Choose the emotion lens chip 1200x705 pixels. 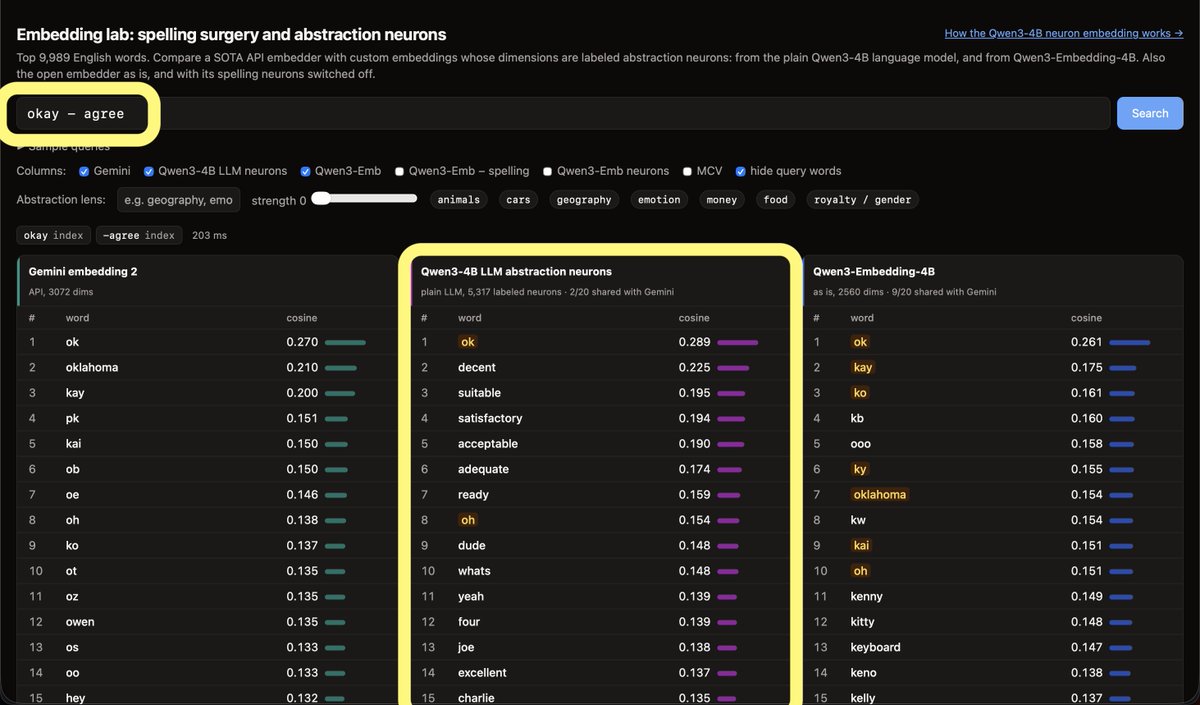[x=659, y=200]
